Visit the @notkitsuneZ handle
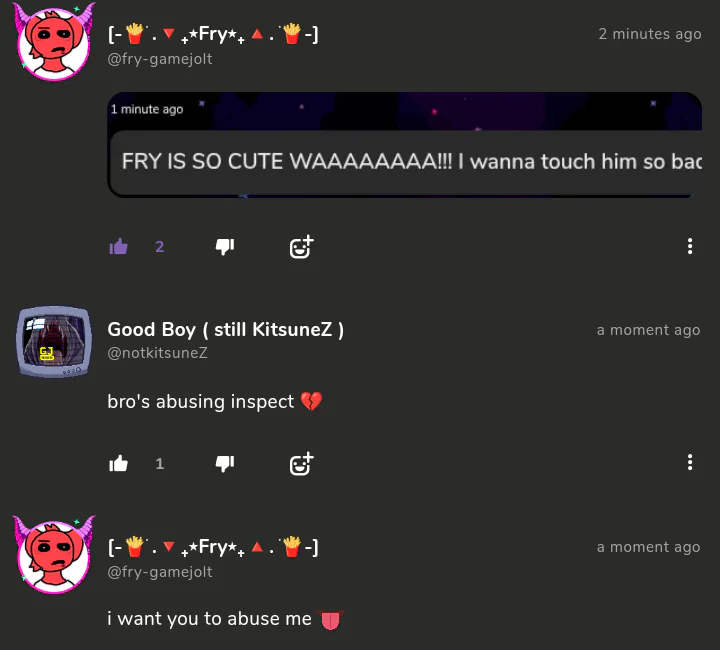 tap(158, 353)
